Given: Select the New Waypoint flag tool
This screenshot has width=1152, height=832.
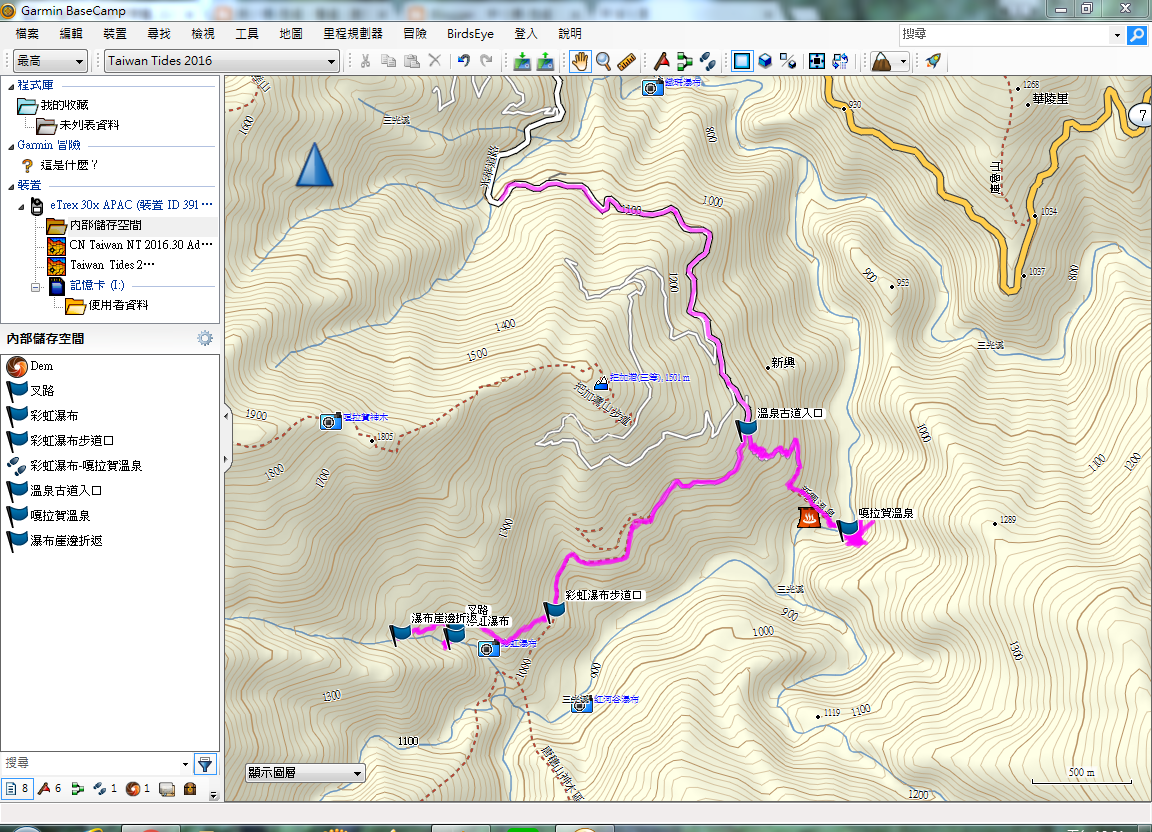Looking at the screenshot, I should coord(661,61).
